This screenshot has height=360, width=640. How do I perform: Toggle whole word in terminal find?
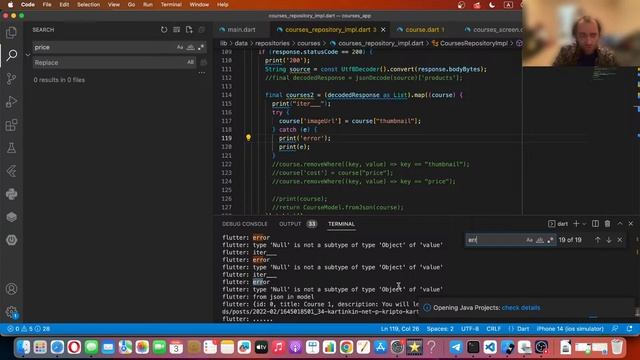coord(540,240)
